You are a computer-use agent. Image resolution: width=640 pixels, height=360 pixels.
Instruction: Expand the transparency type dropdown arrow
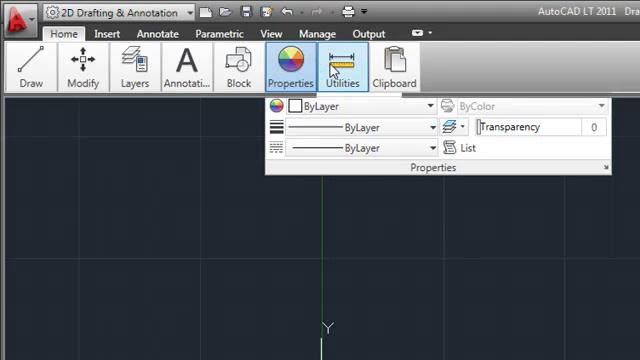point(462,127)
